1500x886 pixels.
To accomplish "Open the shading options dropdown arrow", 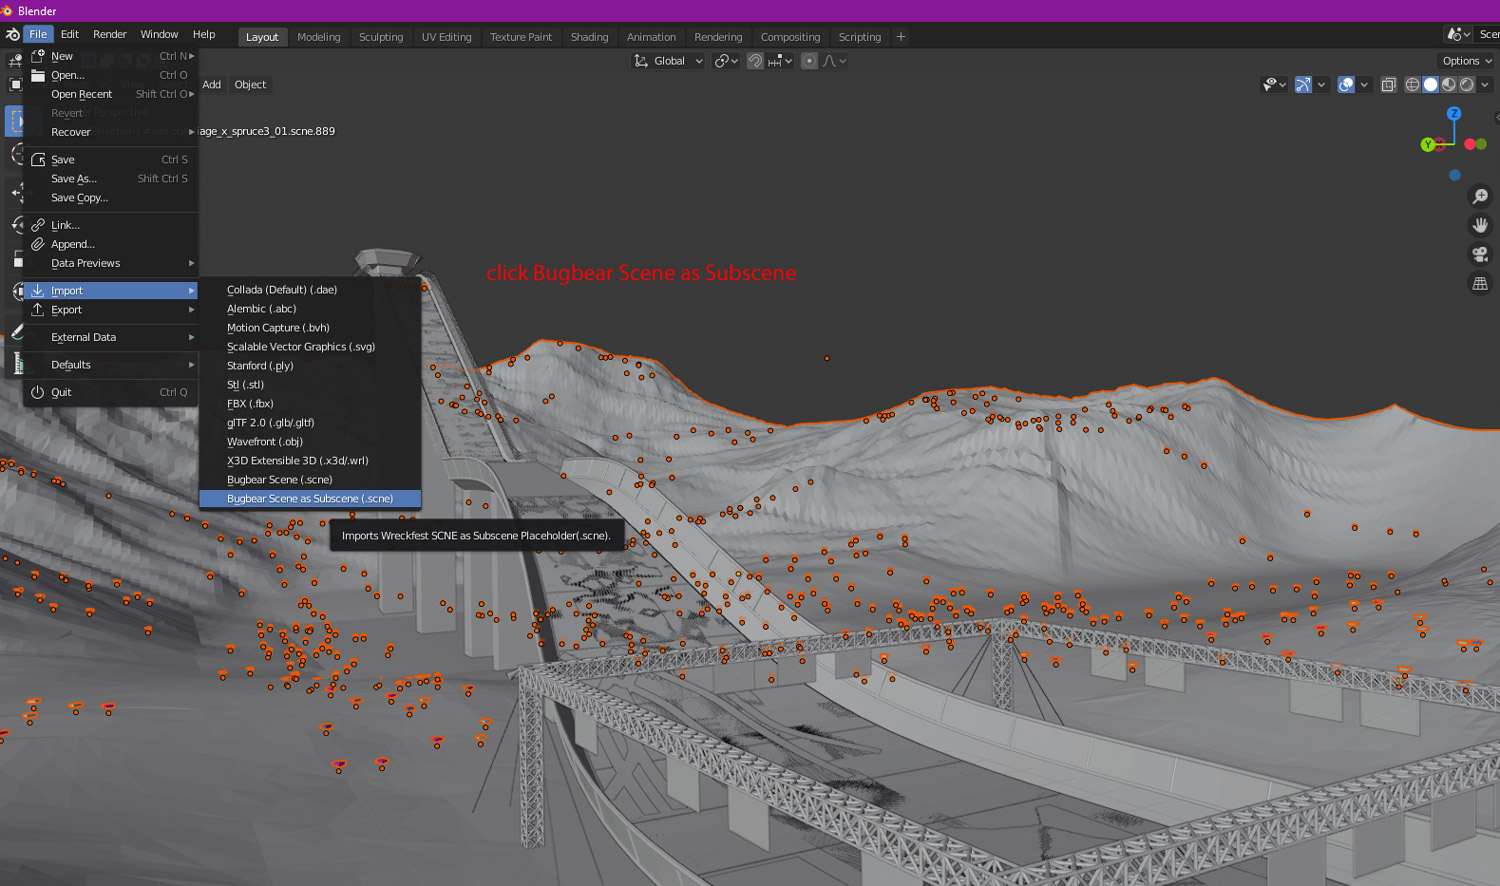I will point(1485,85).
